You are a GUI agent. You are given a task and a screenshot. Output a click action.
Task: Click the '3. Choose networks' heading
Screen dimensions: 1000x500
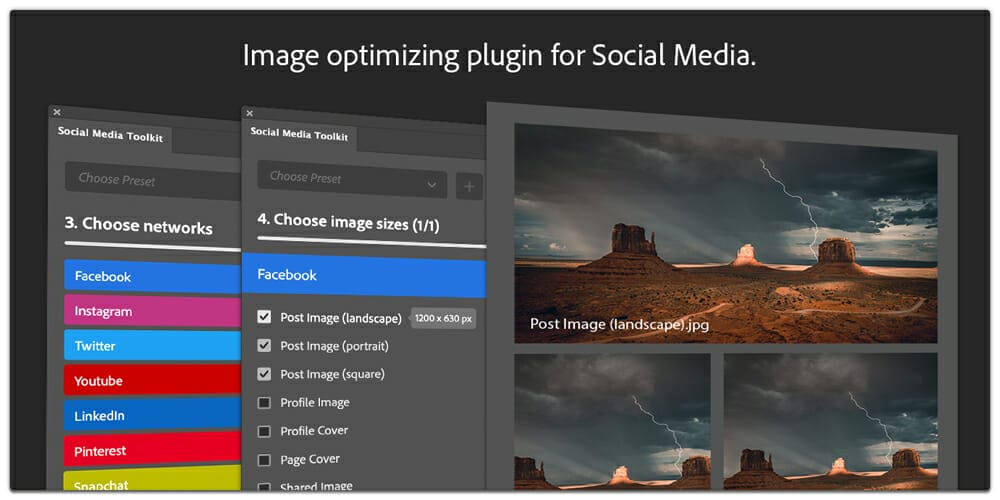click(138, 225)
